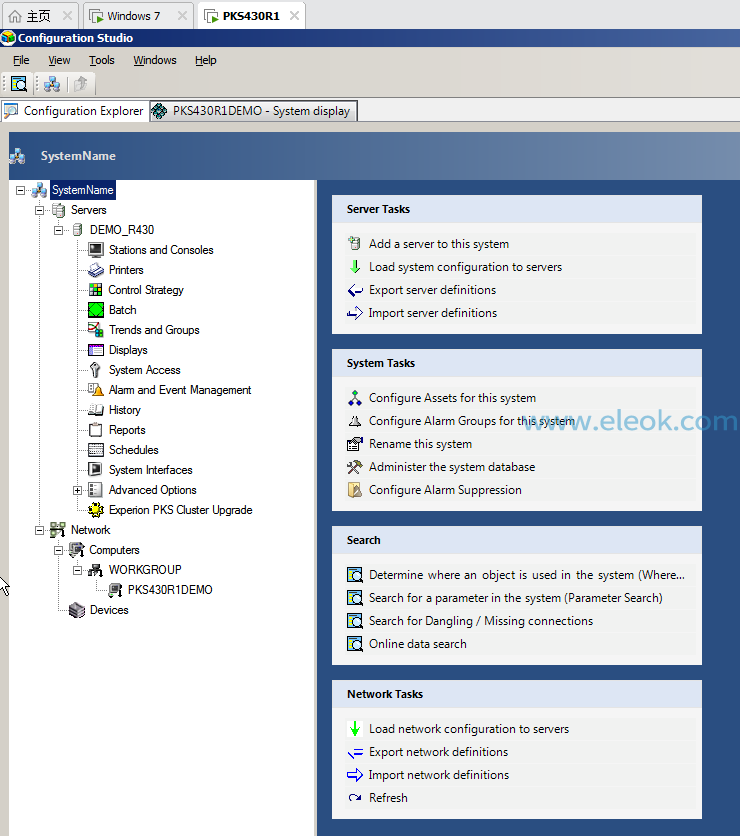The height and width of the screenshot is (836, 740).
Task: Click Online data search link
Action: [417, 644]
